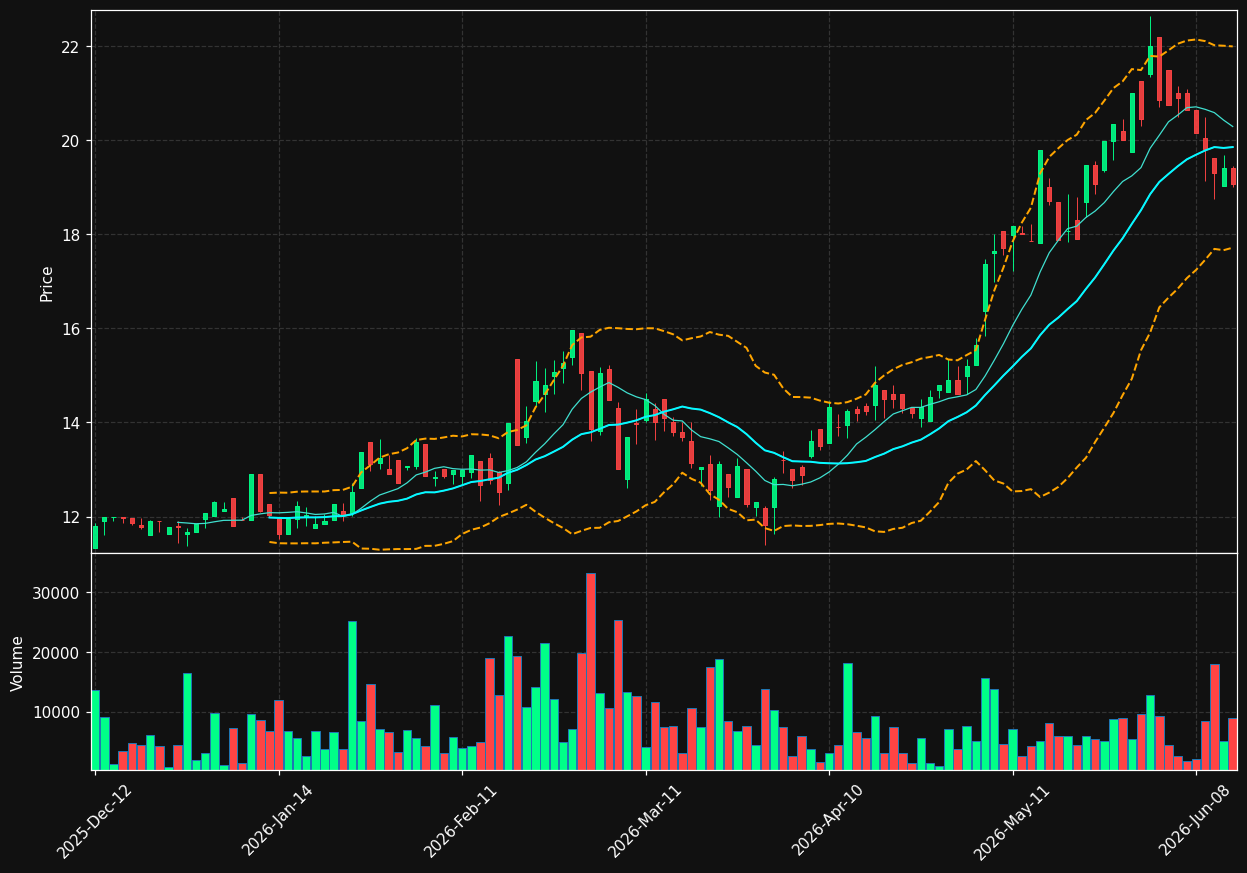This screenshot has height=873, width=1247.
Task: Click the 2026-Jan-14 date label
Action: coord(278,820)
